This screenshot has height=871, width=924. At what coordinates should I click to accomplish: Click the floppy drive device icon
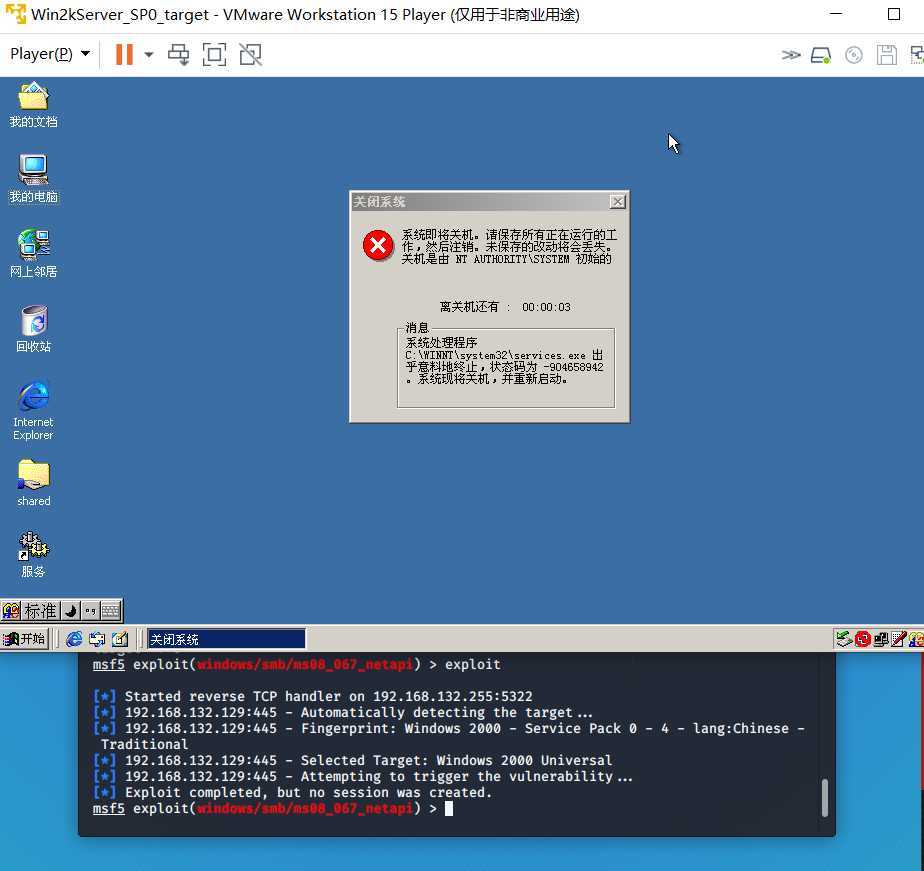coord(886,55)
